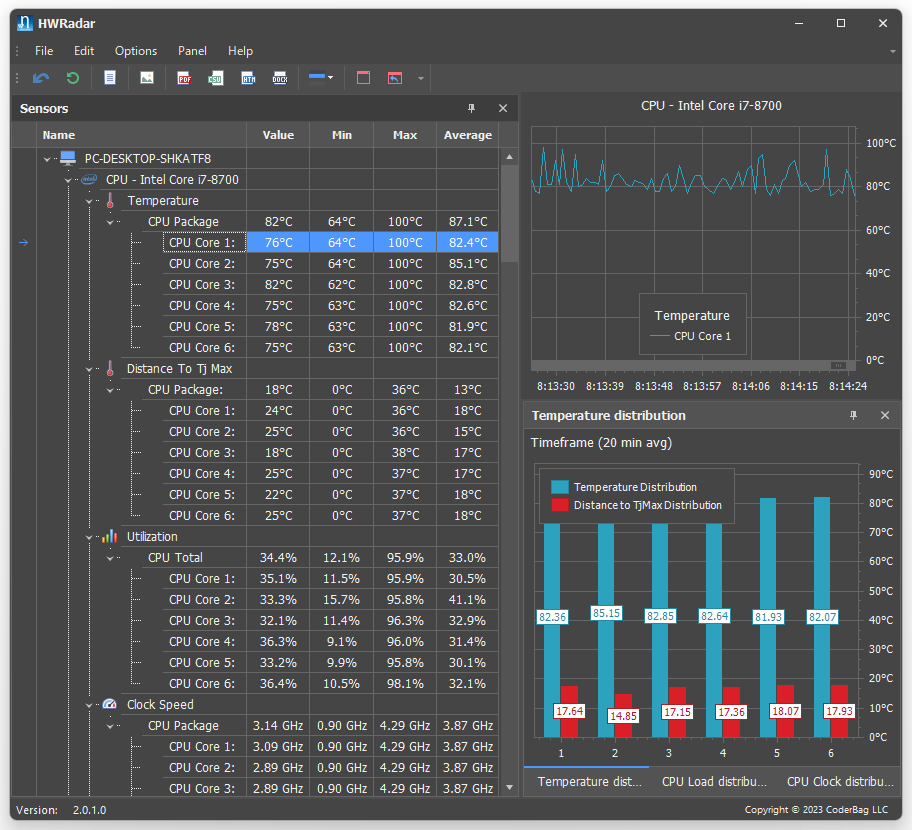Collapse the PC-DESKTOP-SHKATF8 tree node
This screenshot has width=912, height=830.
pos(47,159)
